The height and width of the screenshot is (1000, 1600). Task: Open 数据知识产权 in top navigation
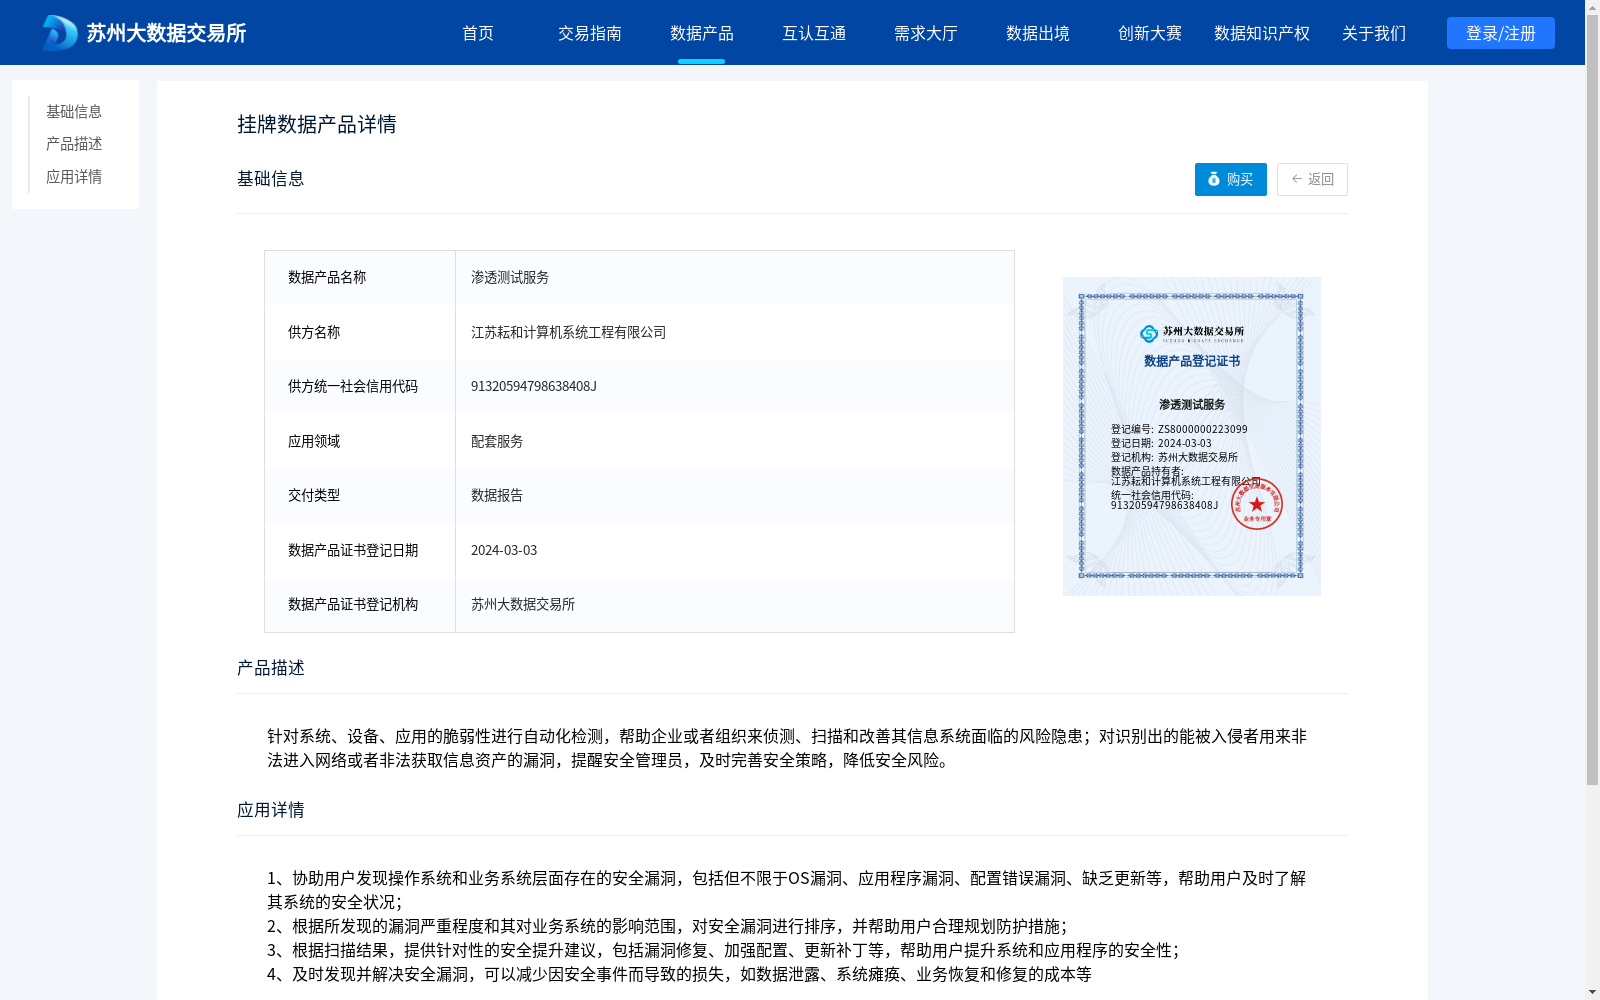coord(1262,33)
